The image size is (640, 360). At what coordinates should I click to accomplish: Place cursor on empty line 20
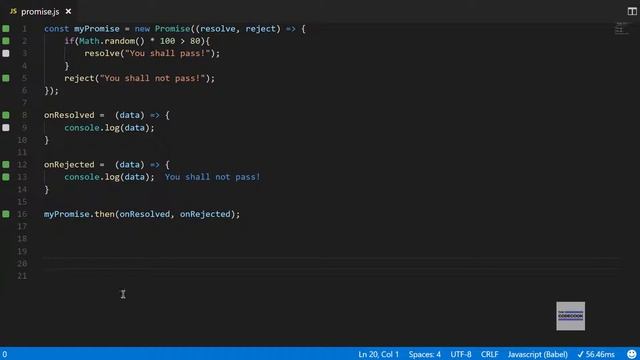(333, 263)
